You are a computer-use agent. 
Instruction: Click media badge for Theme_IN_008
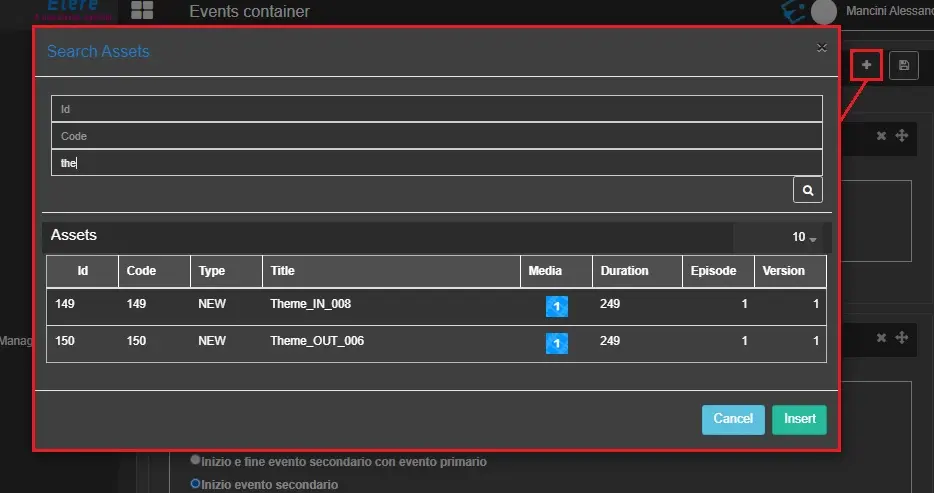click(556, 306)
